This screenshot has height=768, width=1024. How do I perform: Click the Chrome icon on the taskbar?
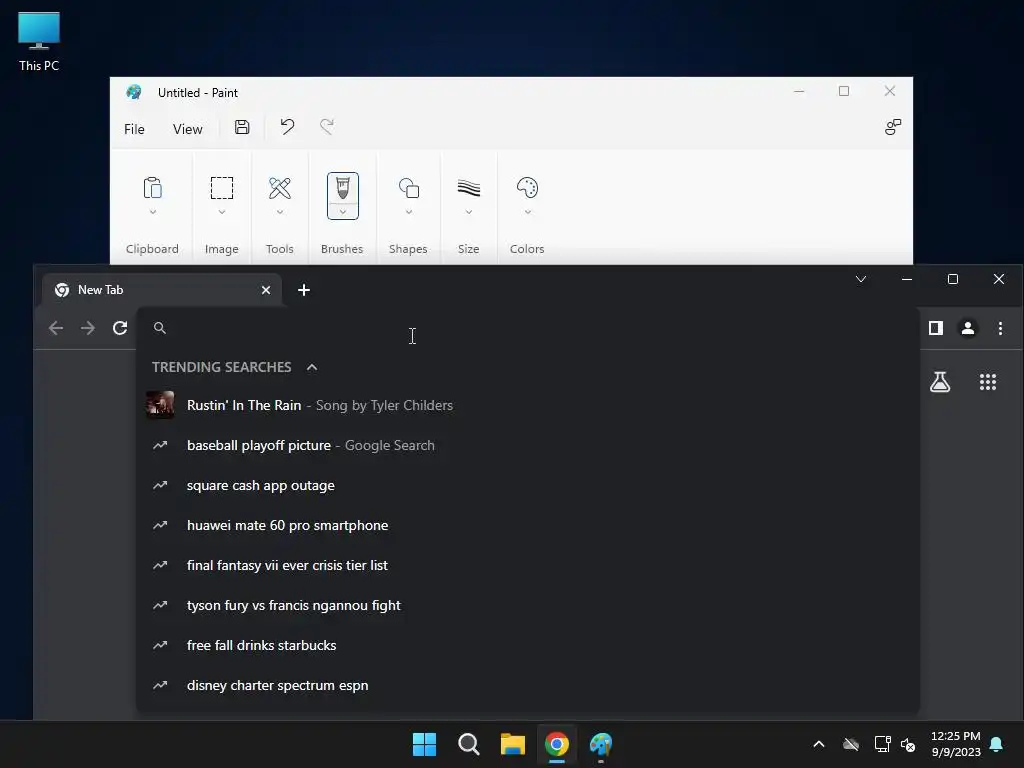click(x=557, y=744)
